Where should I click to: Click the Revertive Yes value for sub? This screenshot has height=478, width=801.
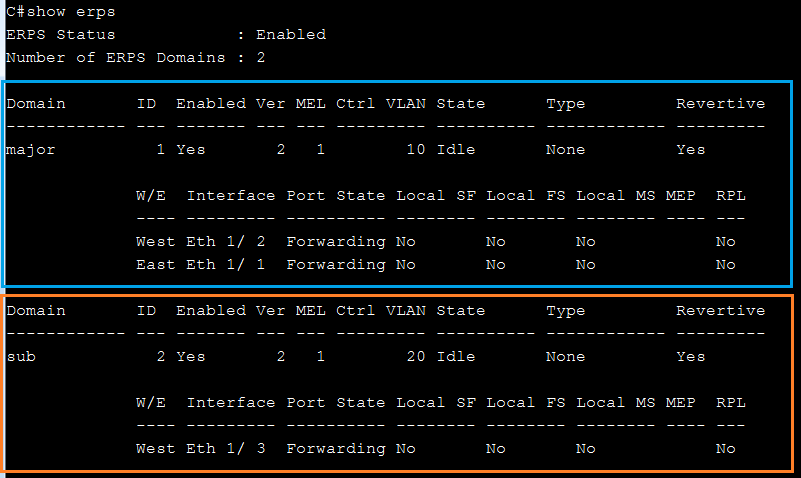pyautogui.click(x=691, y=356)
